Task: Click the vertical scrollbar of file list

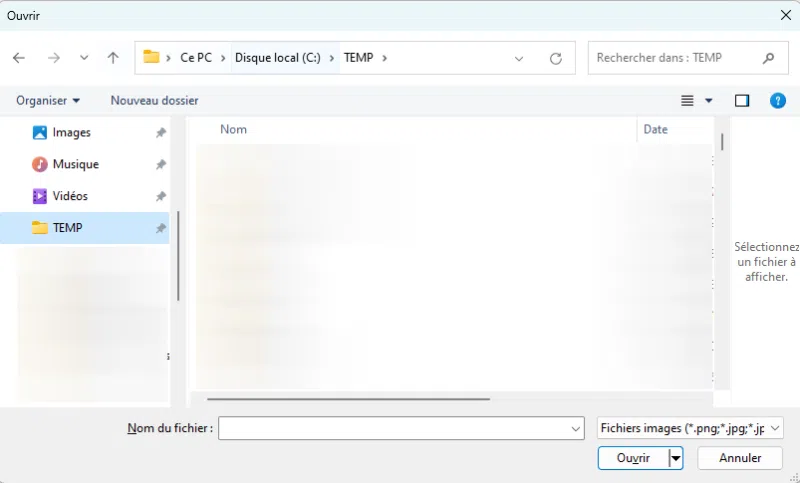Action: 722,142
